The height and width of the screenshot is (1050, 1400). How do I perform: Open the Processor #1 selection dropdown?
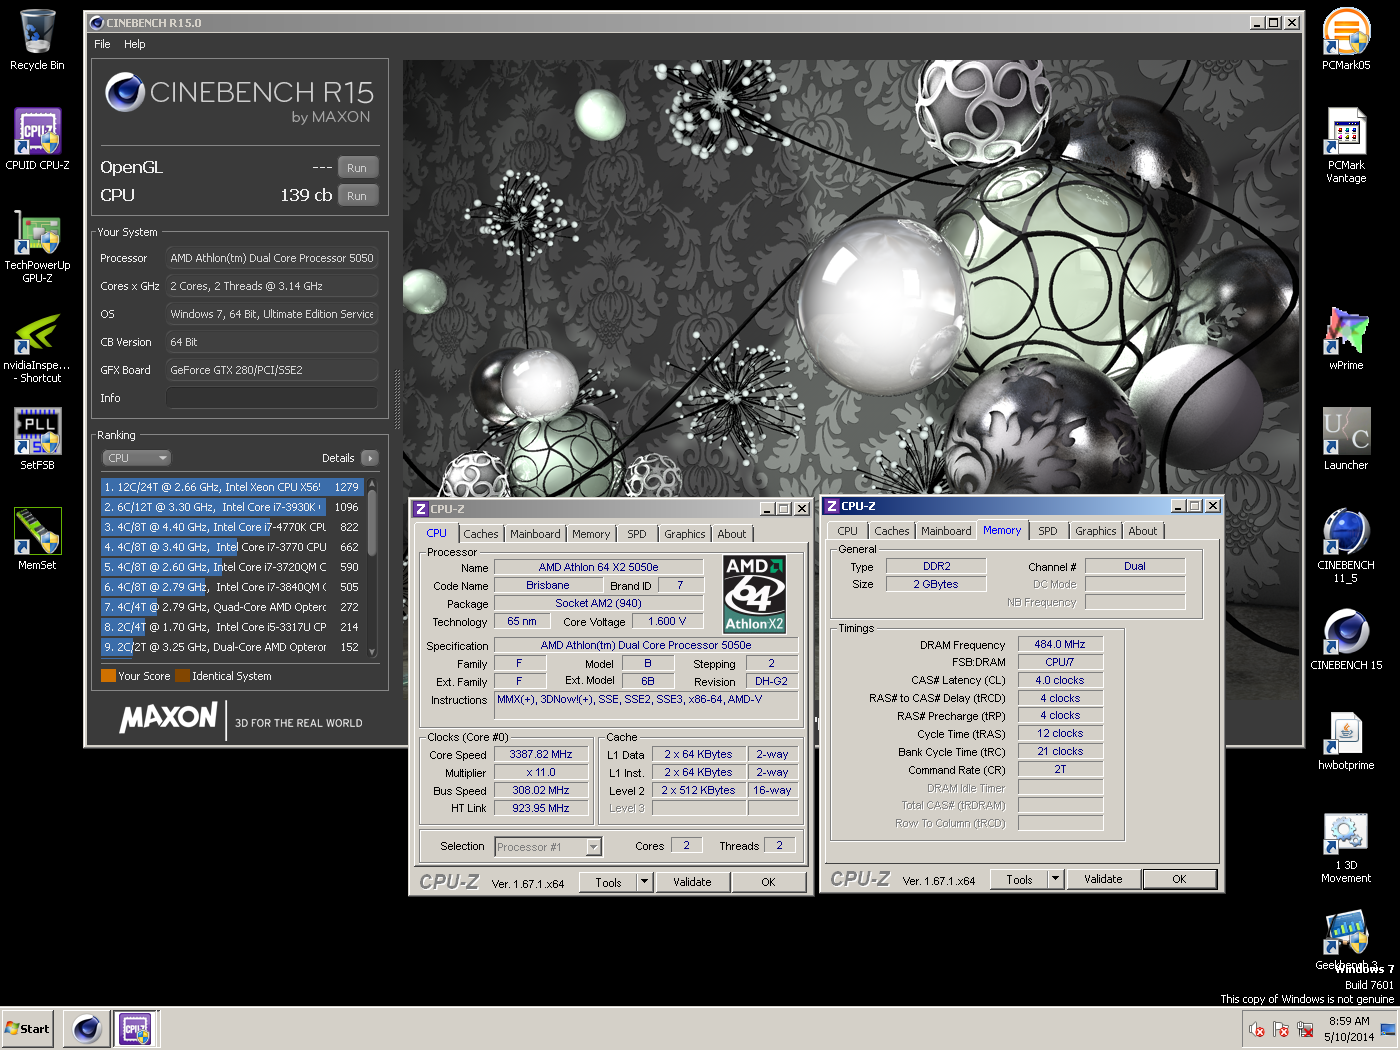coord(548,847)
